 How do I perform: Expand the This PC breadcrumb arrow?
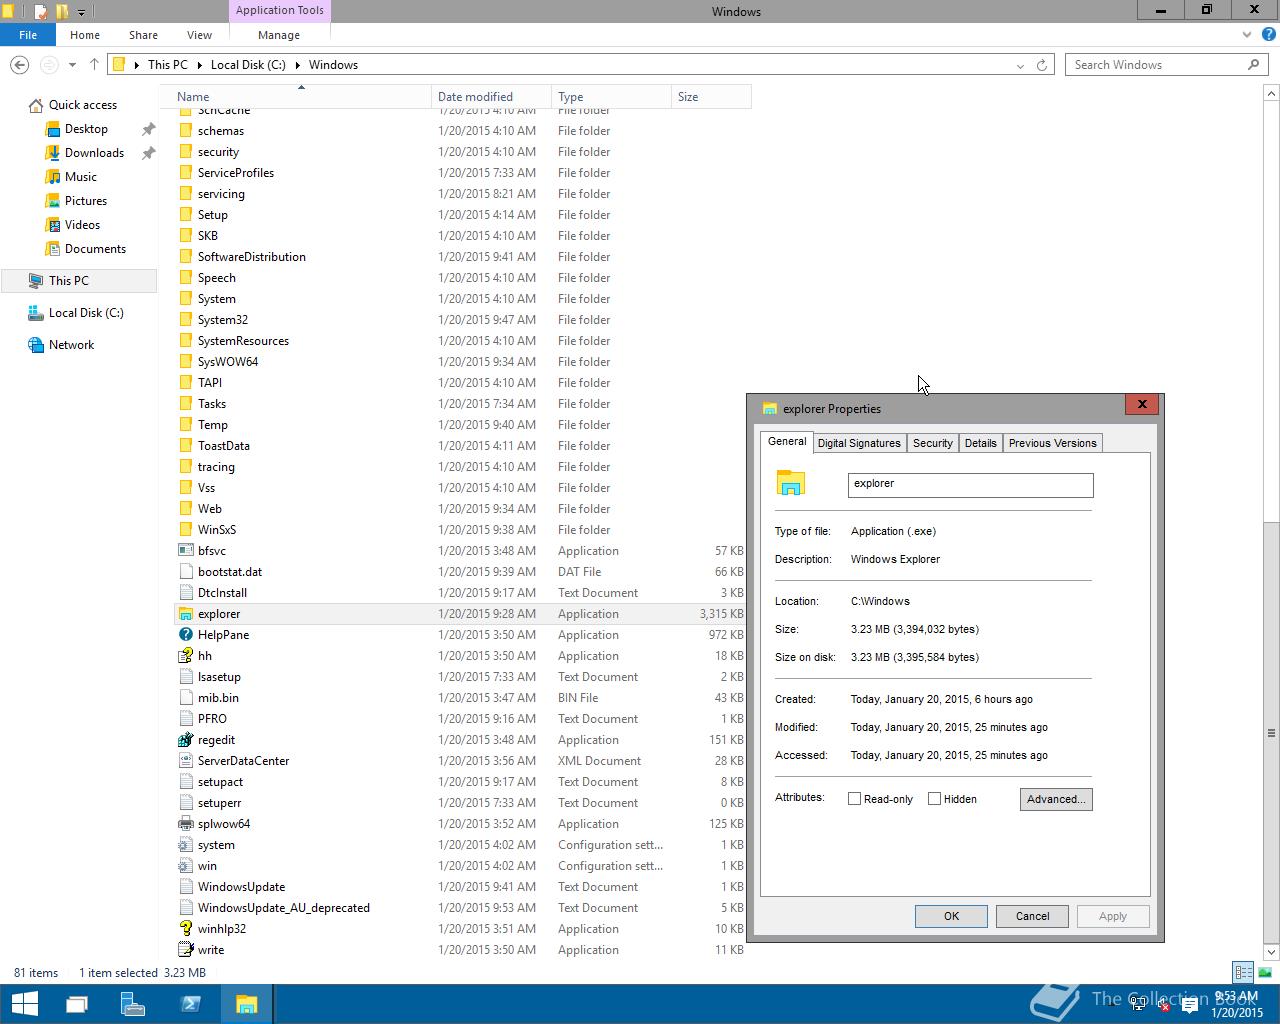200,65
